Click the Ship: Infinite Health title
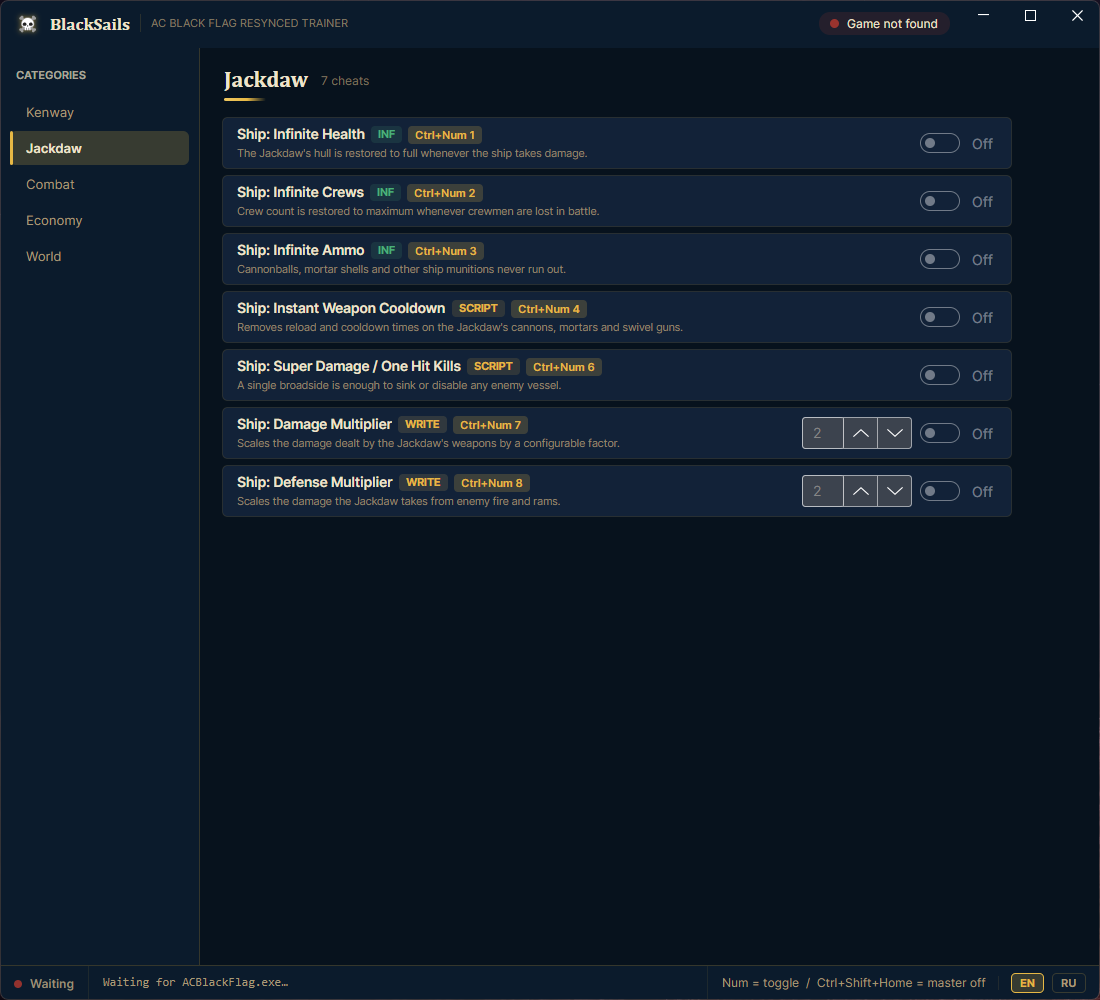The image size is (1100, 1000). point(301,134)
